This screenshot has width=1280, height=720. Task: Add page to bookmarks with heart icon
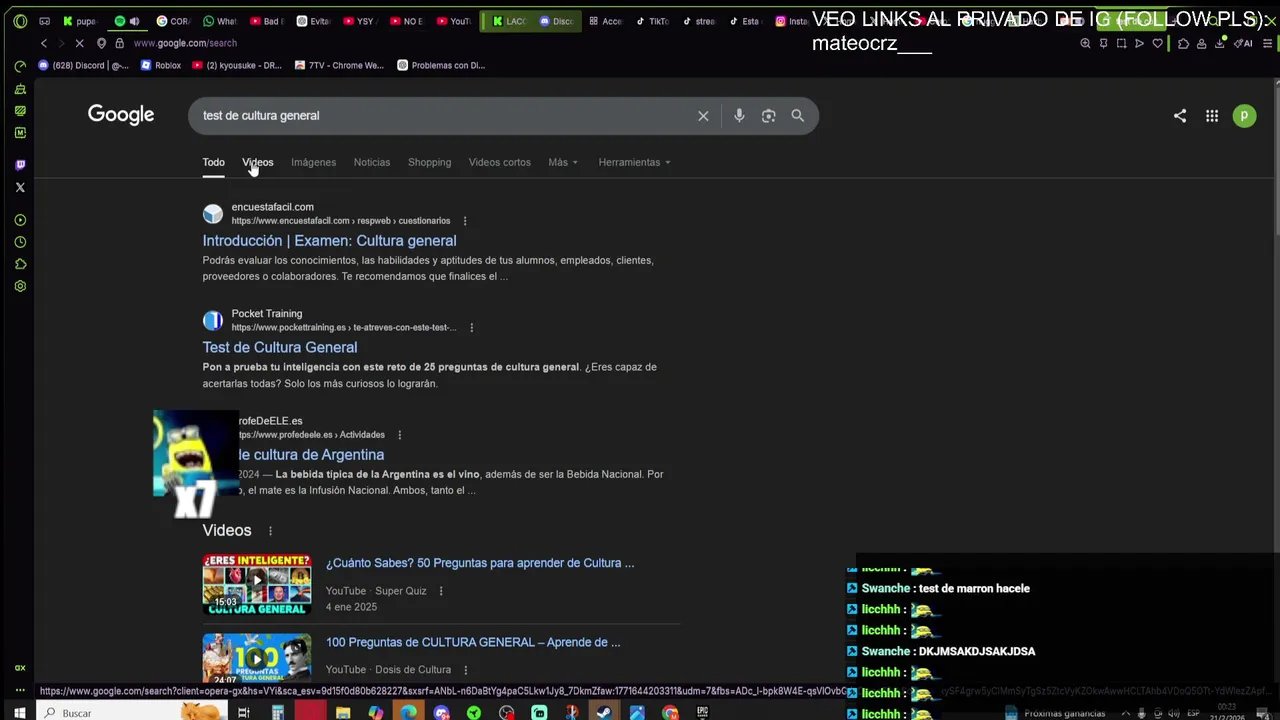(x=1157, y=43)
